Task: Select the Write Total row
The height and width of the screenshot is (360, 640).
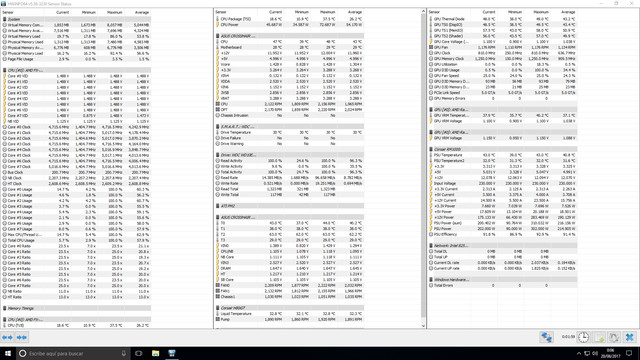Action: click(x=289, y=195)
